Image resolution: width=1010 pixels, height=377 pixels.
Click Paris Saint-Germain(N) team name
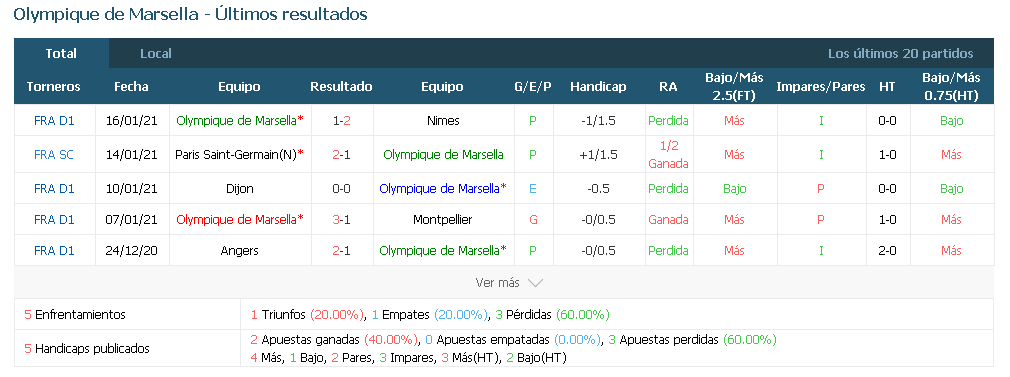[x=236, y=155]
